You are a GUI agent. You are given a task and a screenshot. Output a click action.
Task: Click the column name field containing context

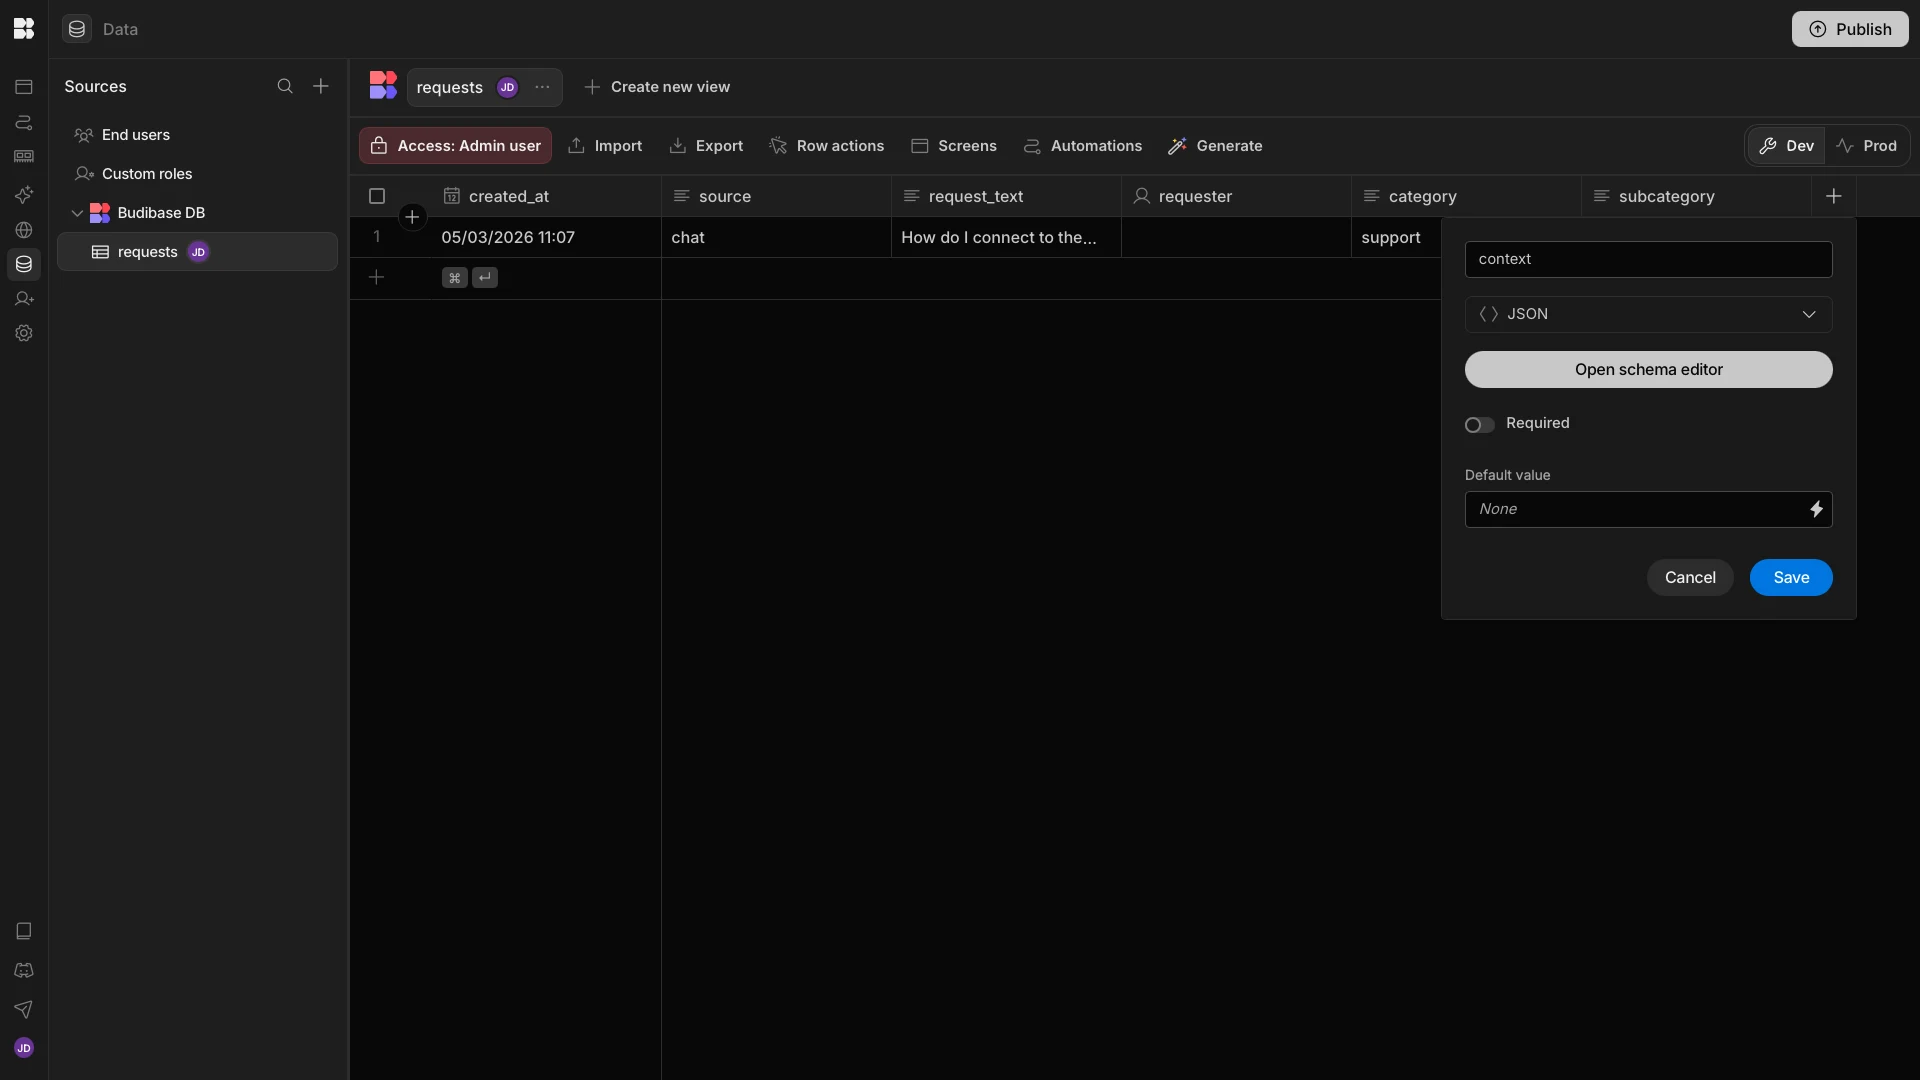click(x=1648, y=260)
